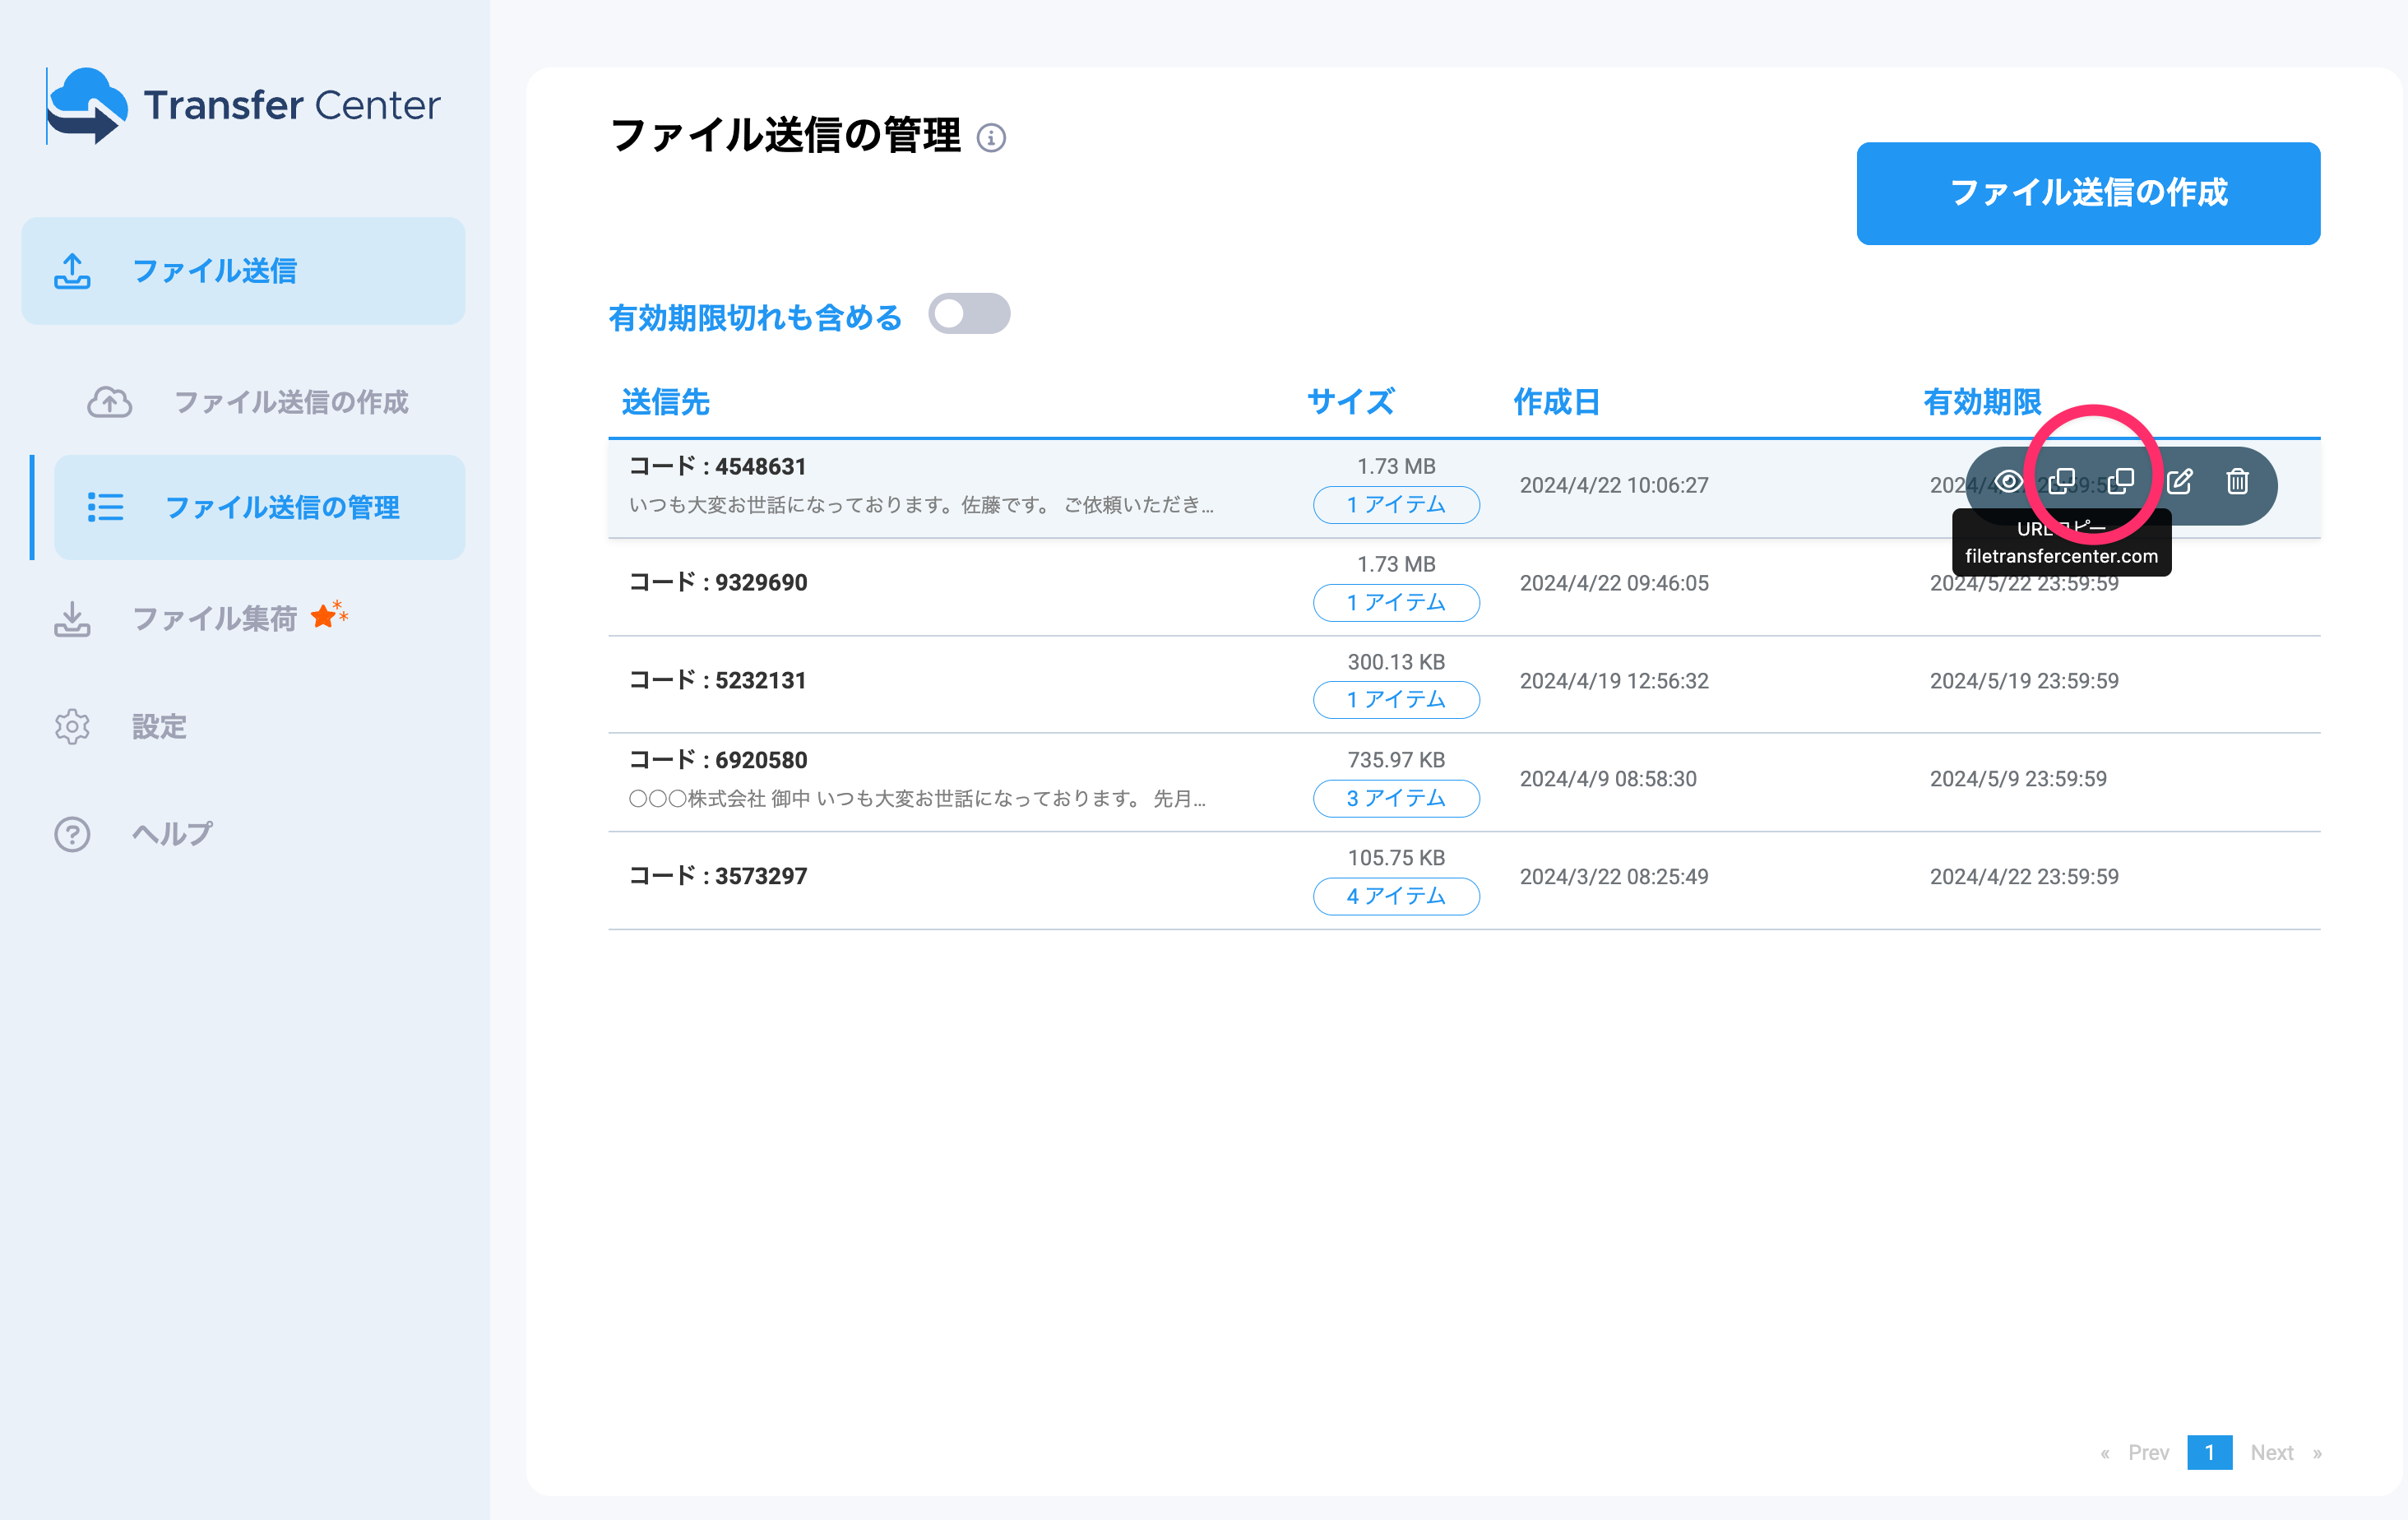The width and height of the screenshot is (2408, 1520).
Task: Click the URL copy icon in the hover toolbar
Action: tap(2062, 482)
